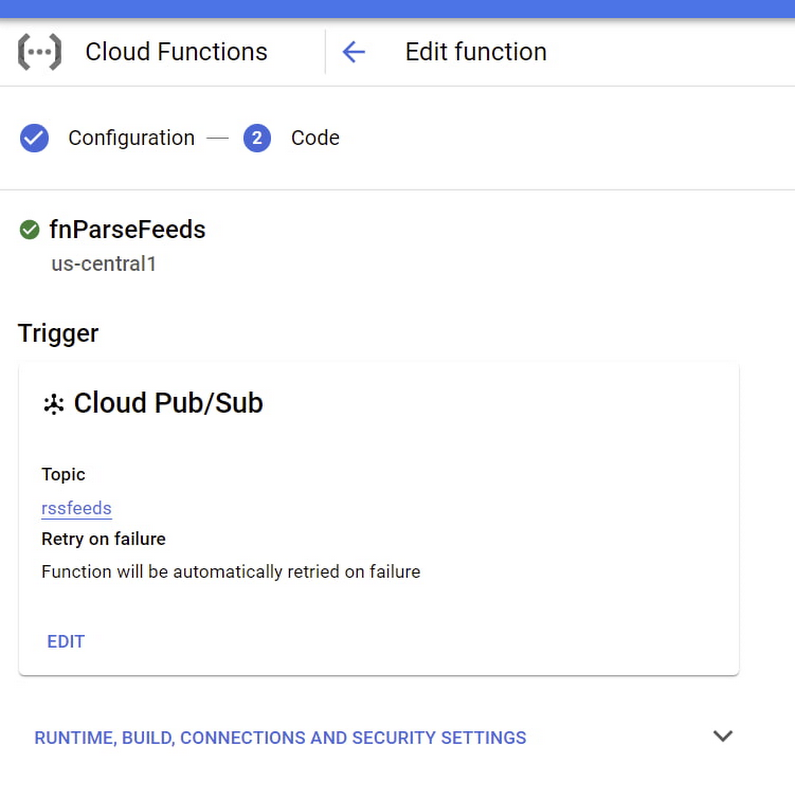Click the Cloud Functions product title
The width and height of the screenshot is (795, 800).
[x=176, y=52]
